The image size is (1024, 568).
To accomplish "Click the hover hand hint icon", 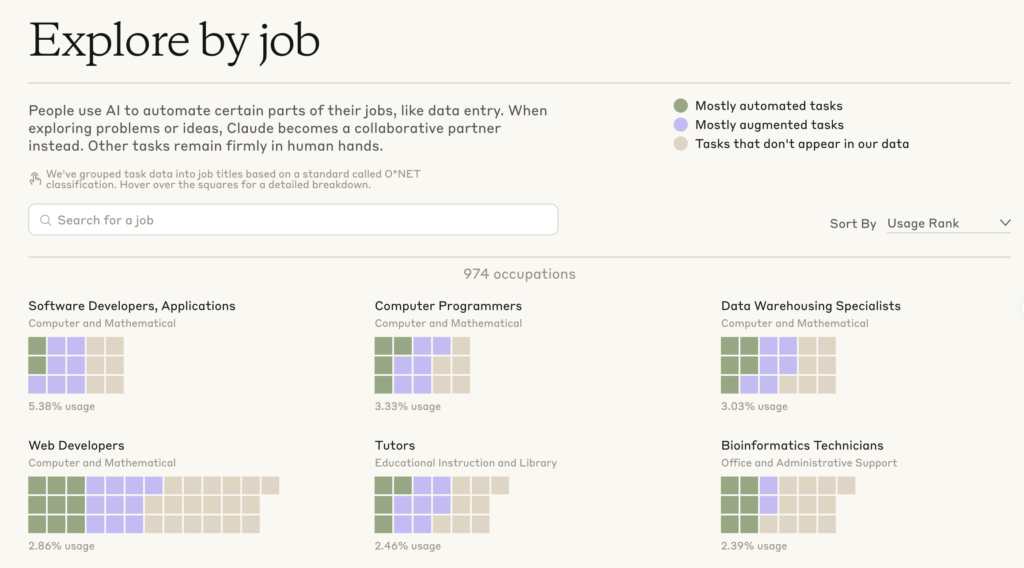I will (35, 179).
